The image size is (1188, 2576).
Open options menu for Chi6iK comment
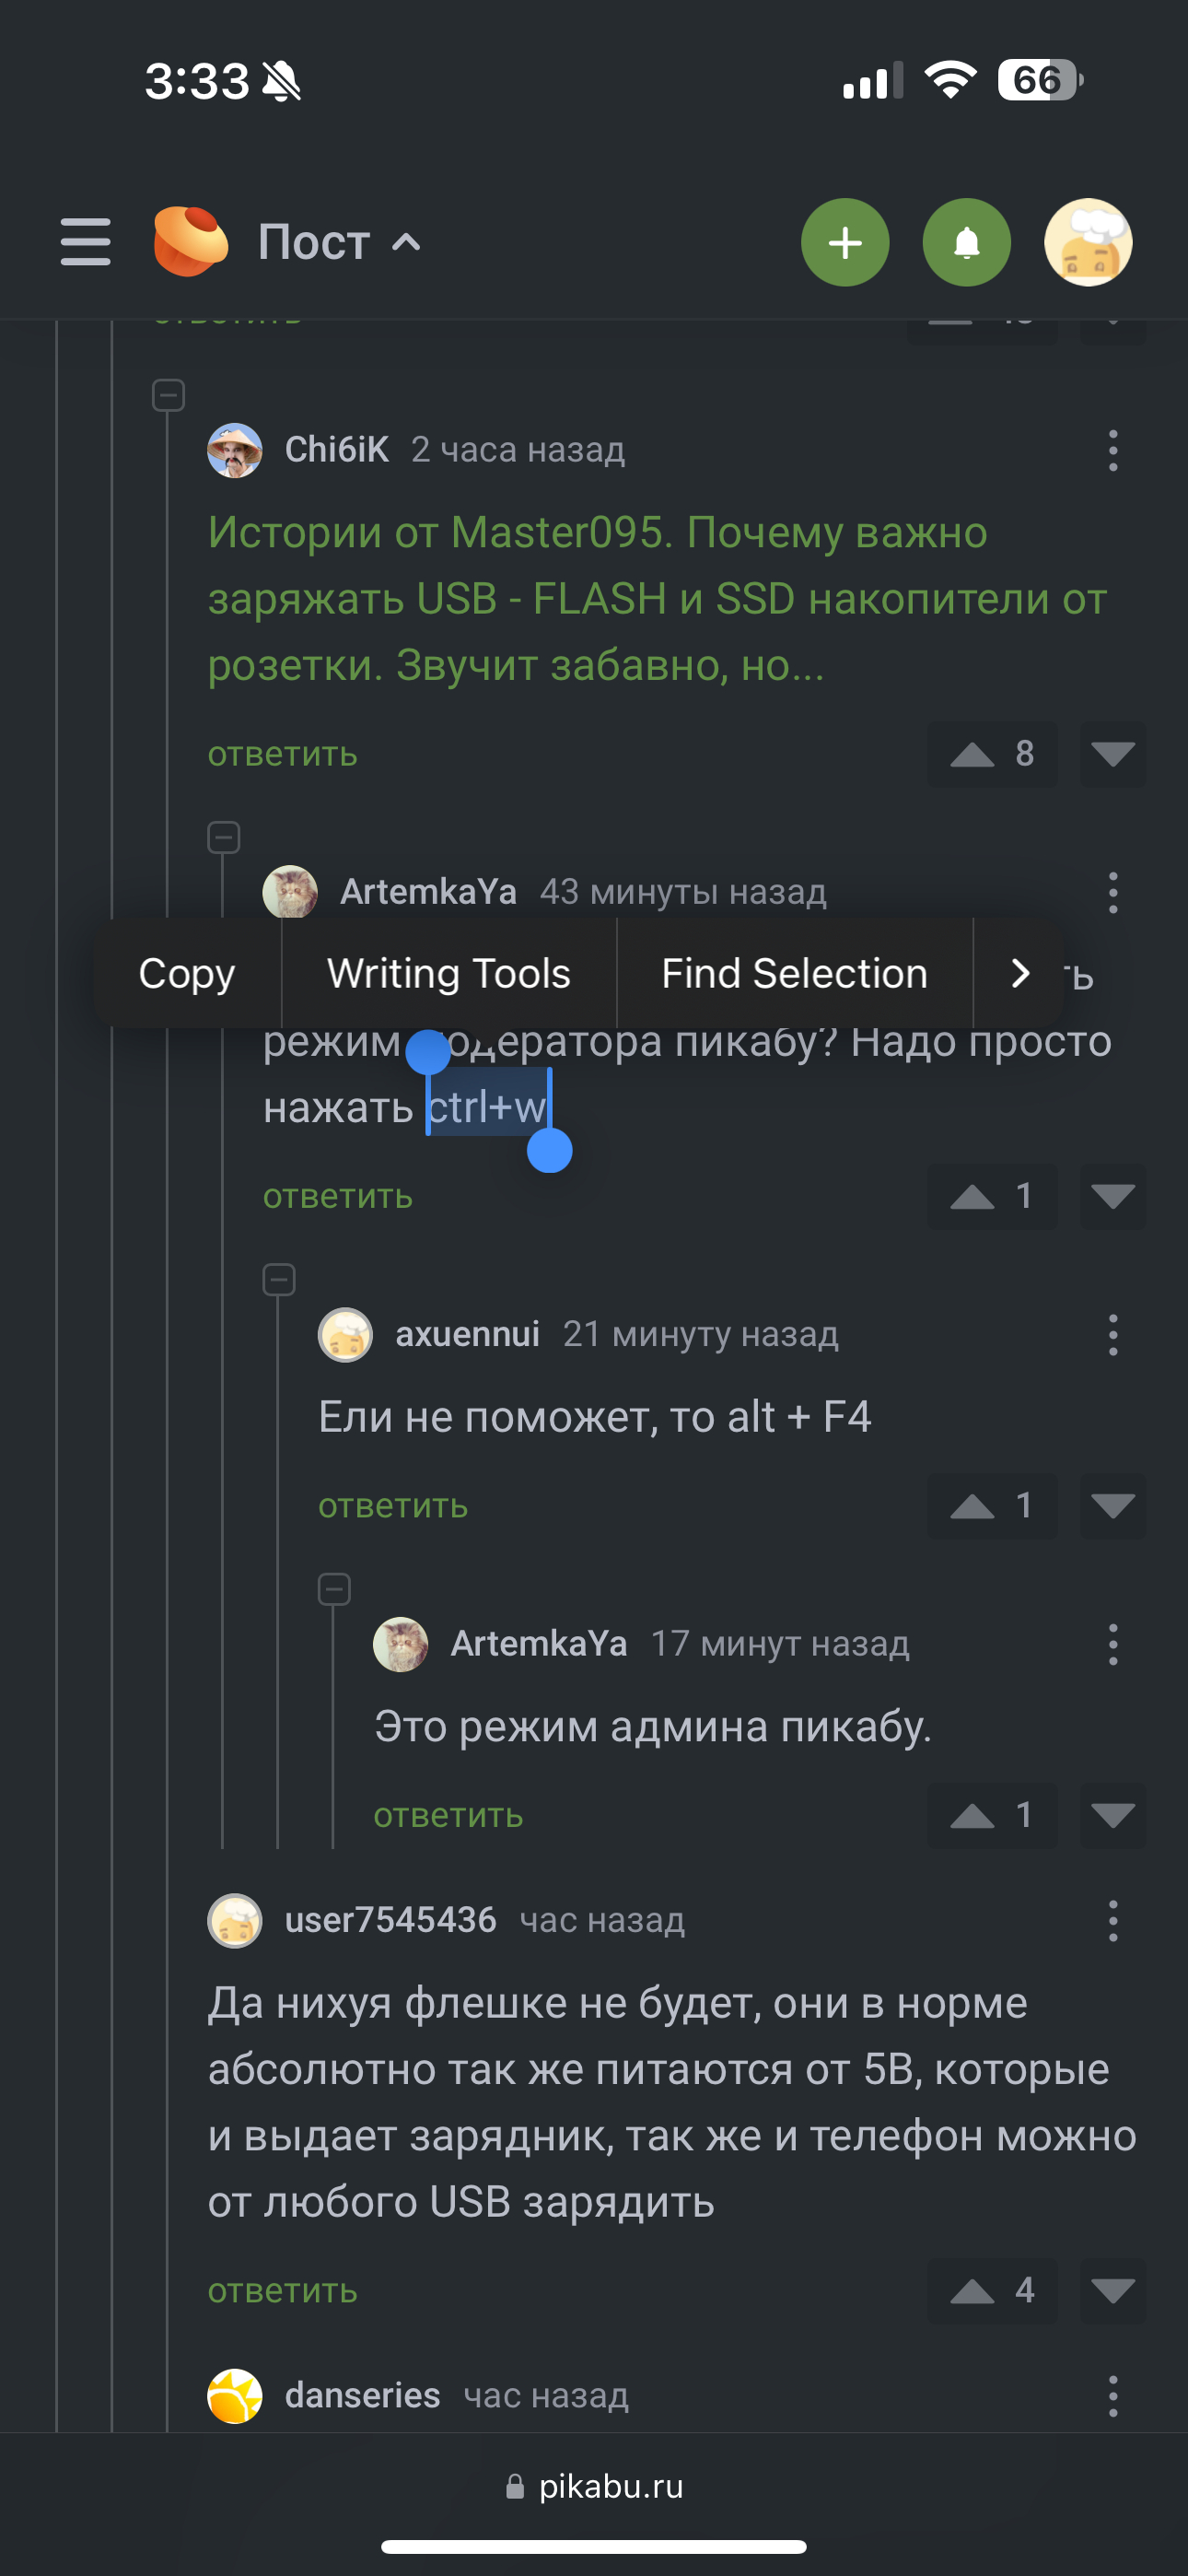coord(1112,450)
